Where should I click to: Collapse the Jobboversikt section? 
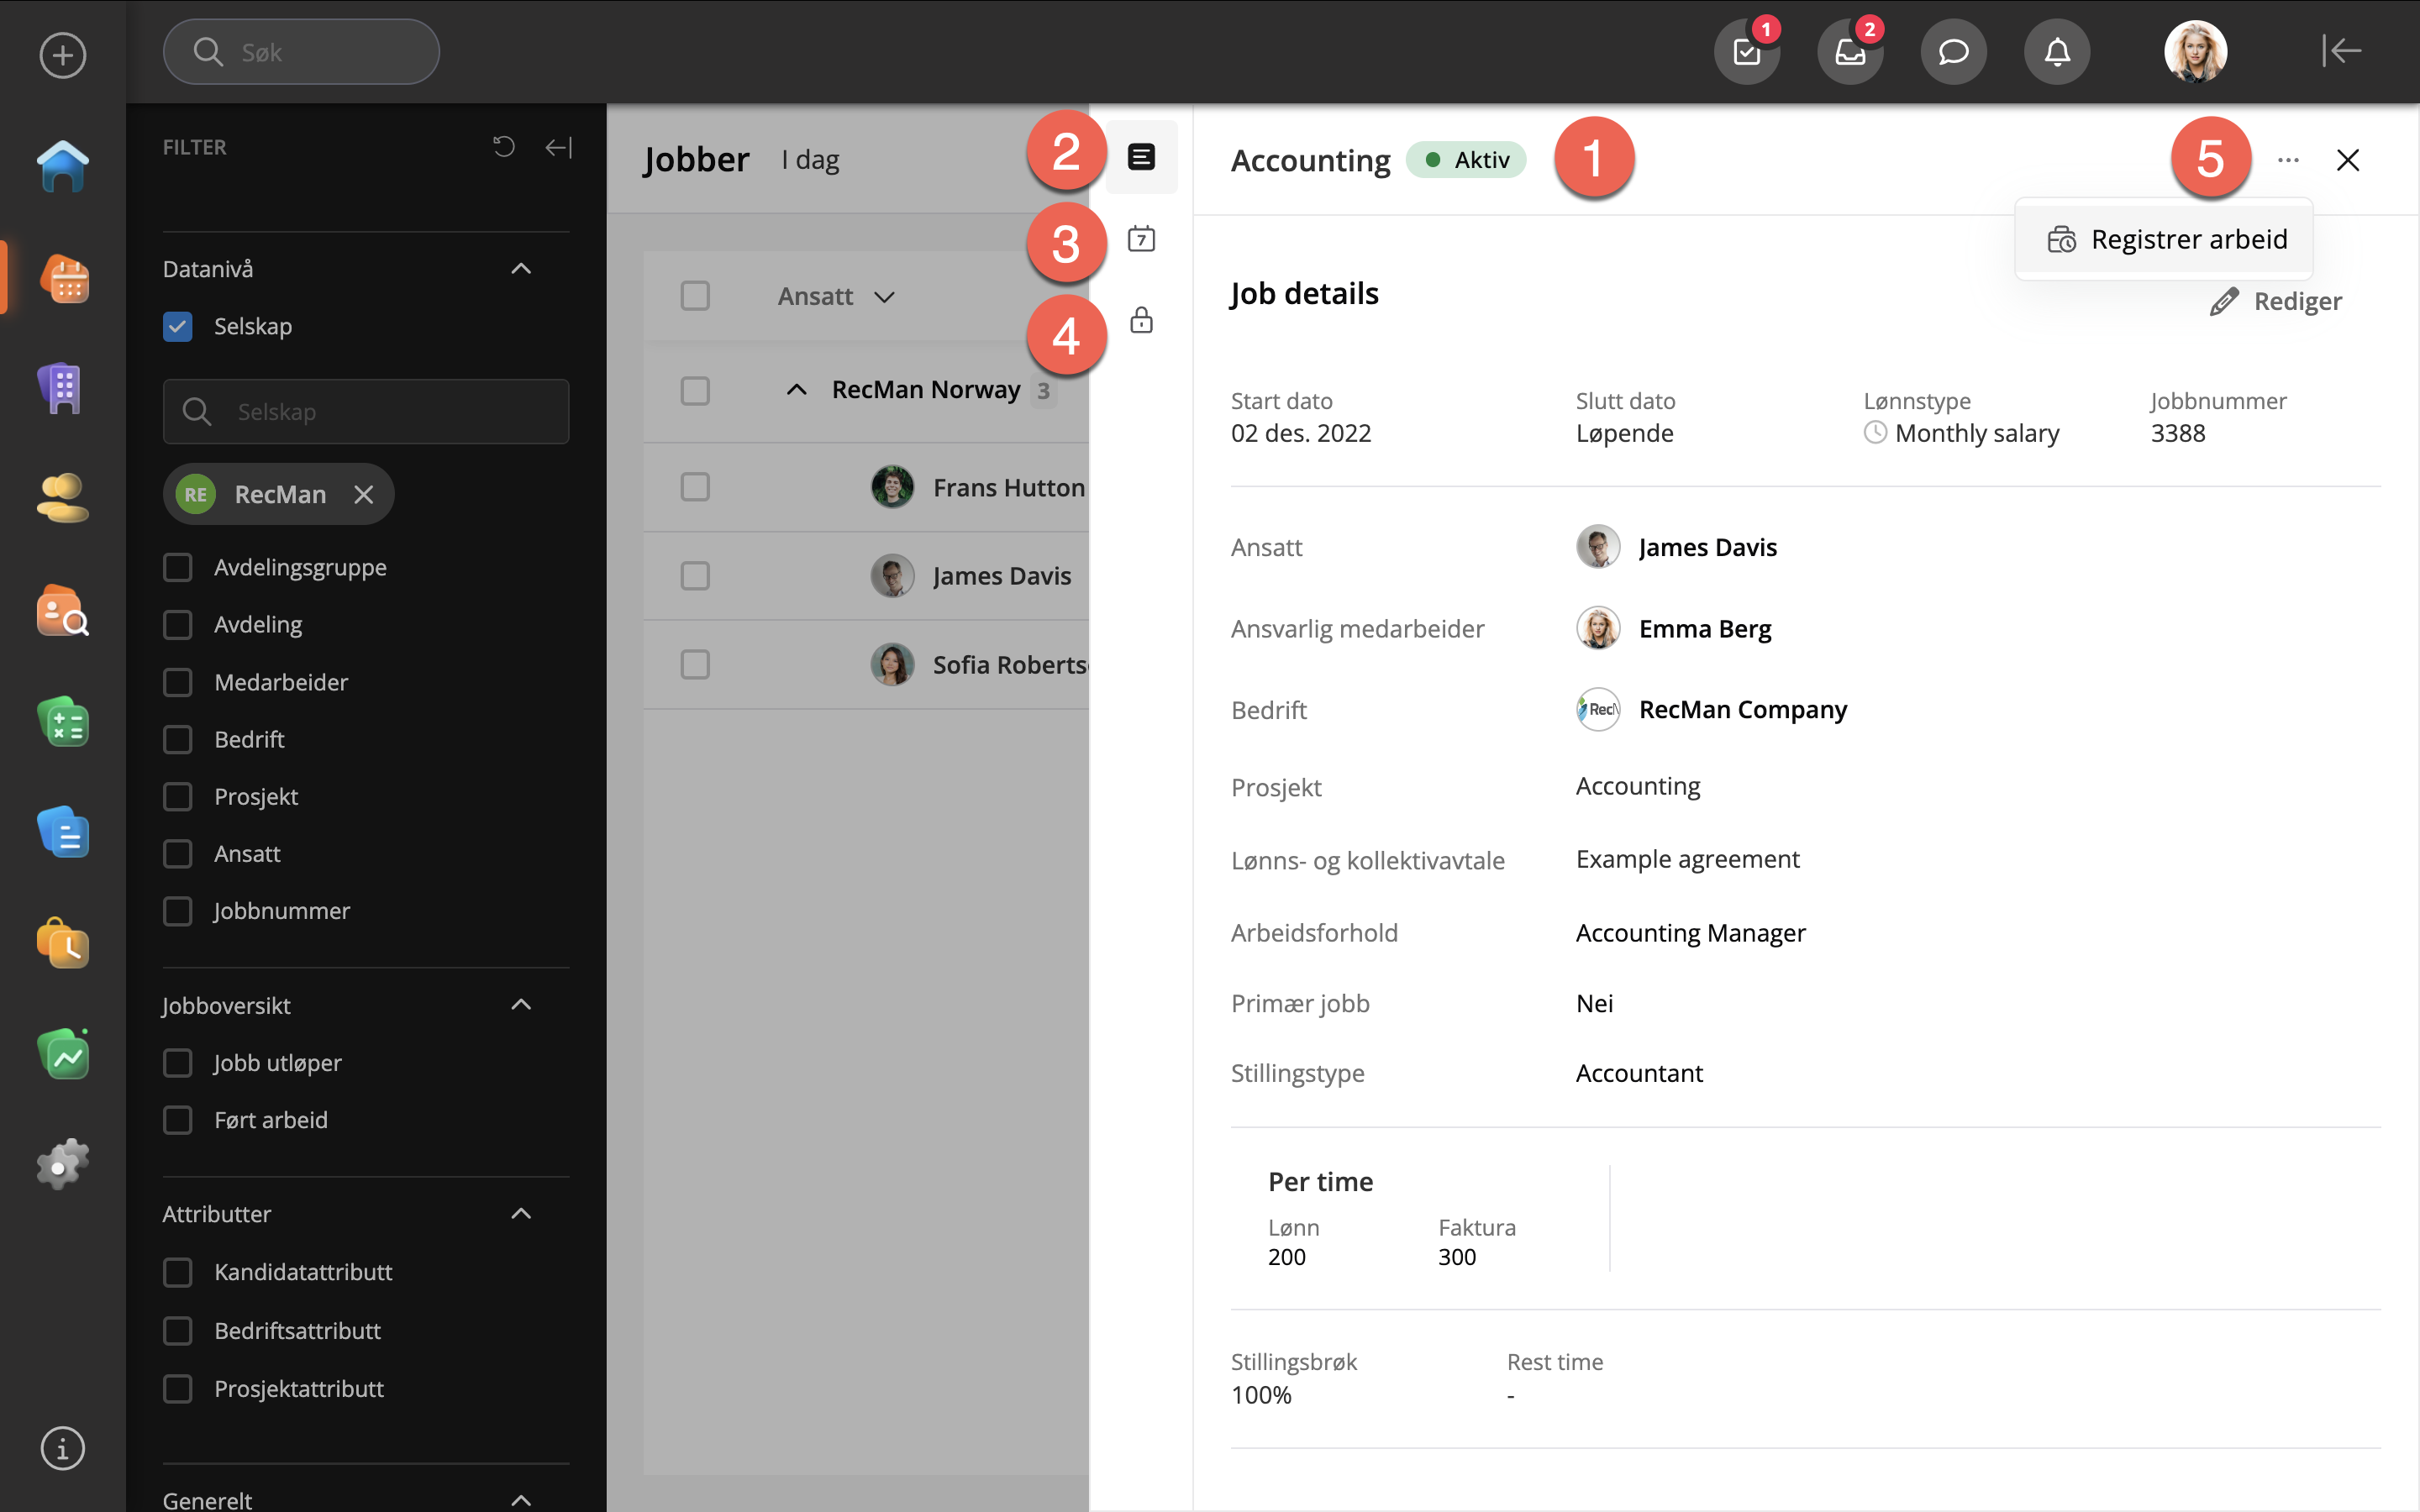coord(521,1004)
